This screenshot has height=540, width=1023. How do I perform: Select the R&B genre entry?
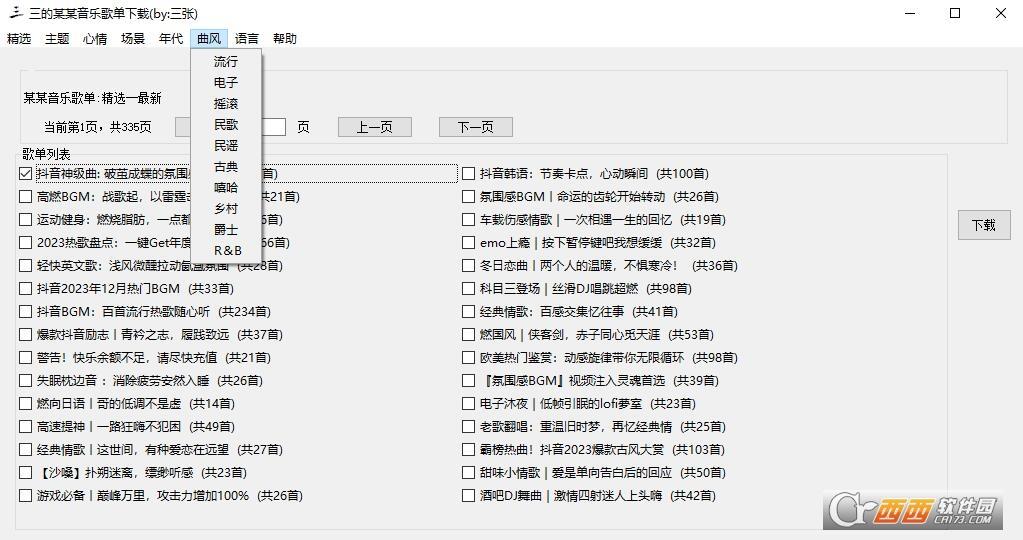(227, 251)
